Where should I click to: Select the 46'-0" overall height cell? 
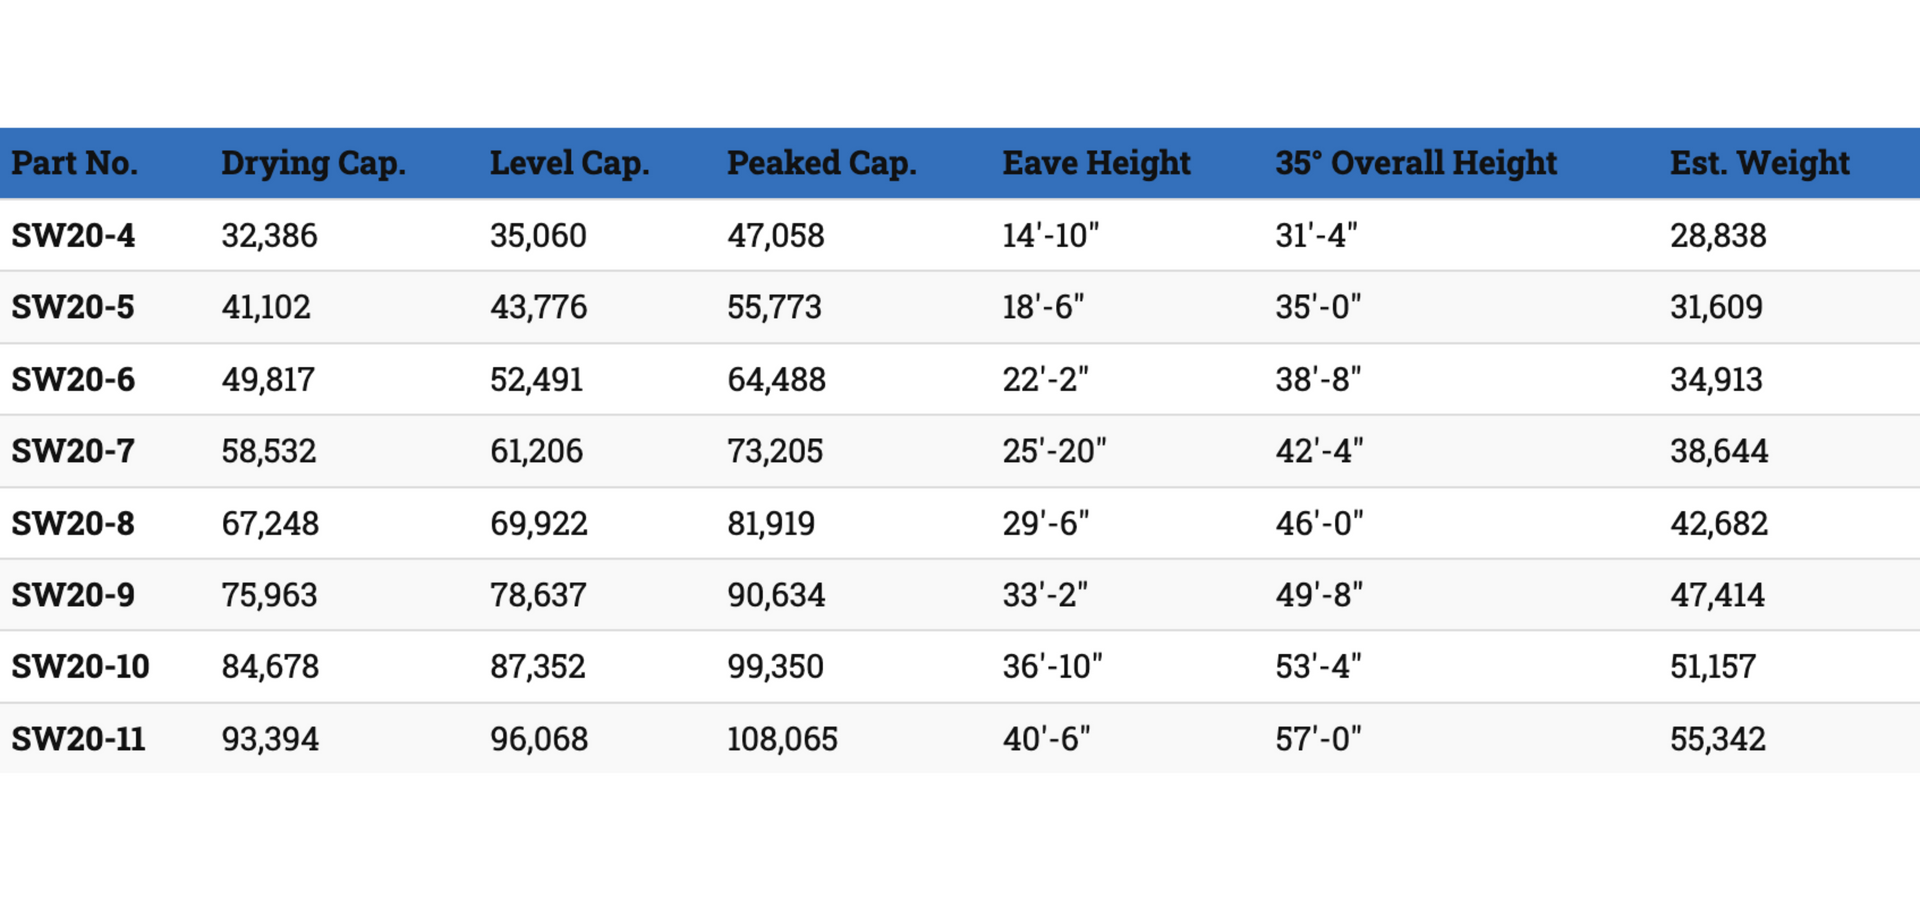click(1319, 524)
